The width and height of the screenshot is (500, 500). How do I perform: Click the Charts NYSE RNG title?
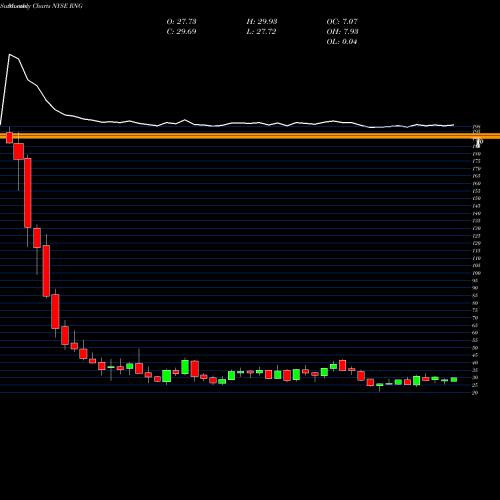click(58, 6)
